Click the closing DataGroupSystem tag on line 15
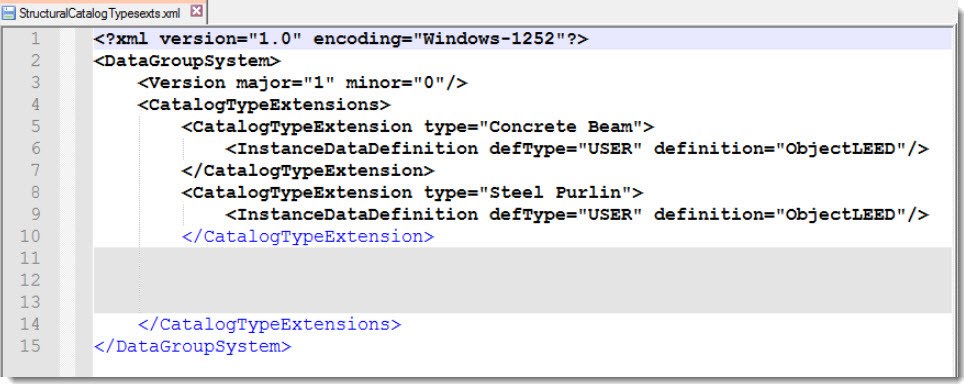The height and width of the screenshot is (384, 964). click(x=192, y=346)
